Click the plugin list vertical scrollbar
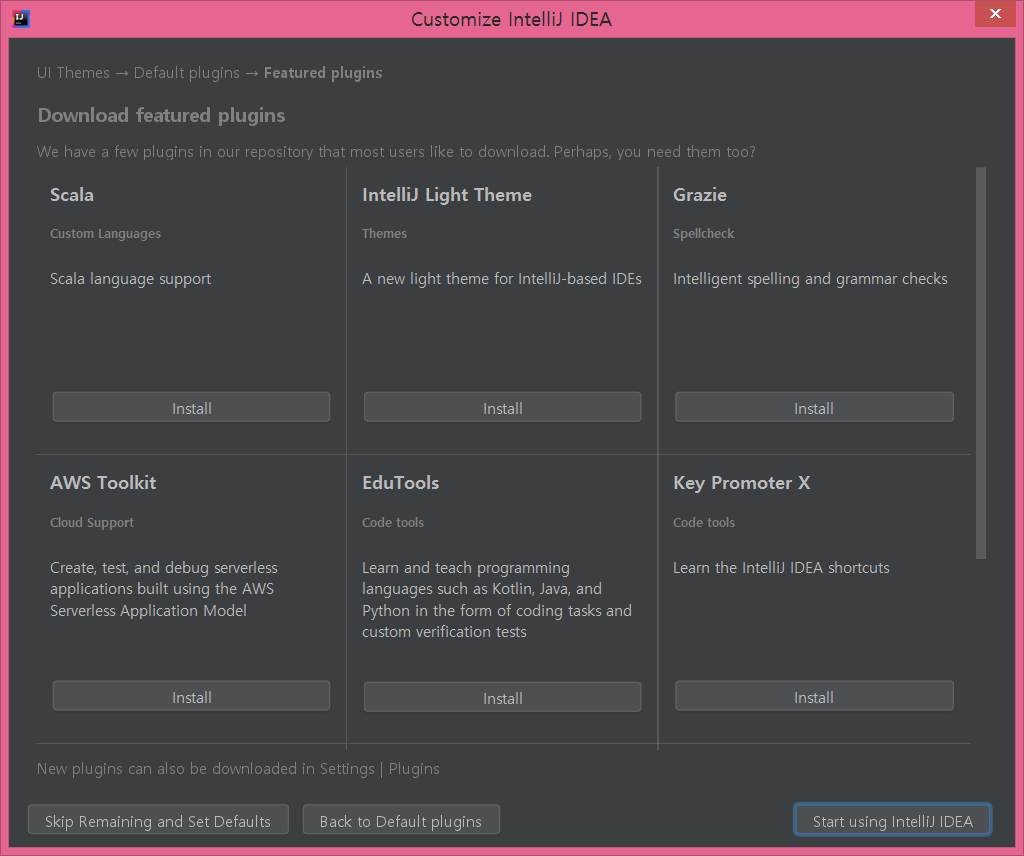This screenshot has height=856, width=1024. [x=980, y=362]
